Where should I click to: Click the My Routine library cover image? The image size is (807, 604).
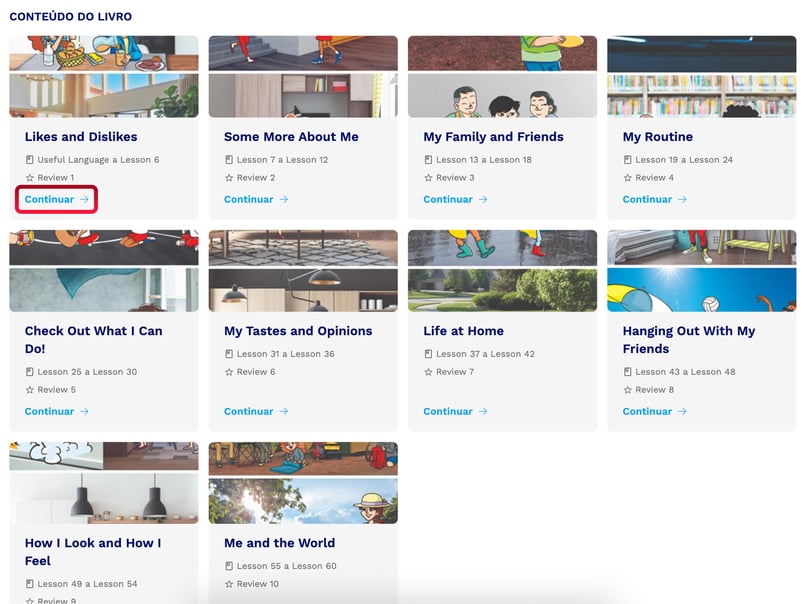tap(701, 77)
